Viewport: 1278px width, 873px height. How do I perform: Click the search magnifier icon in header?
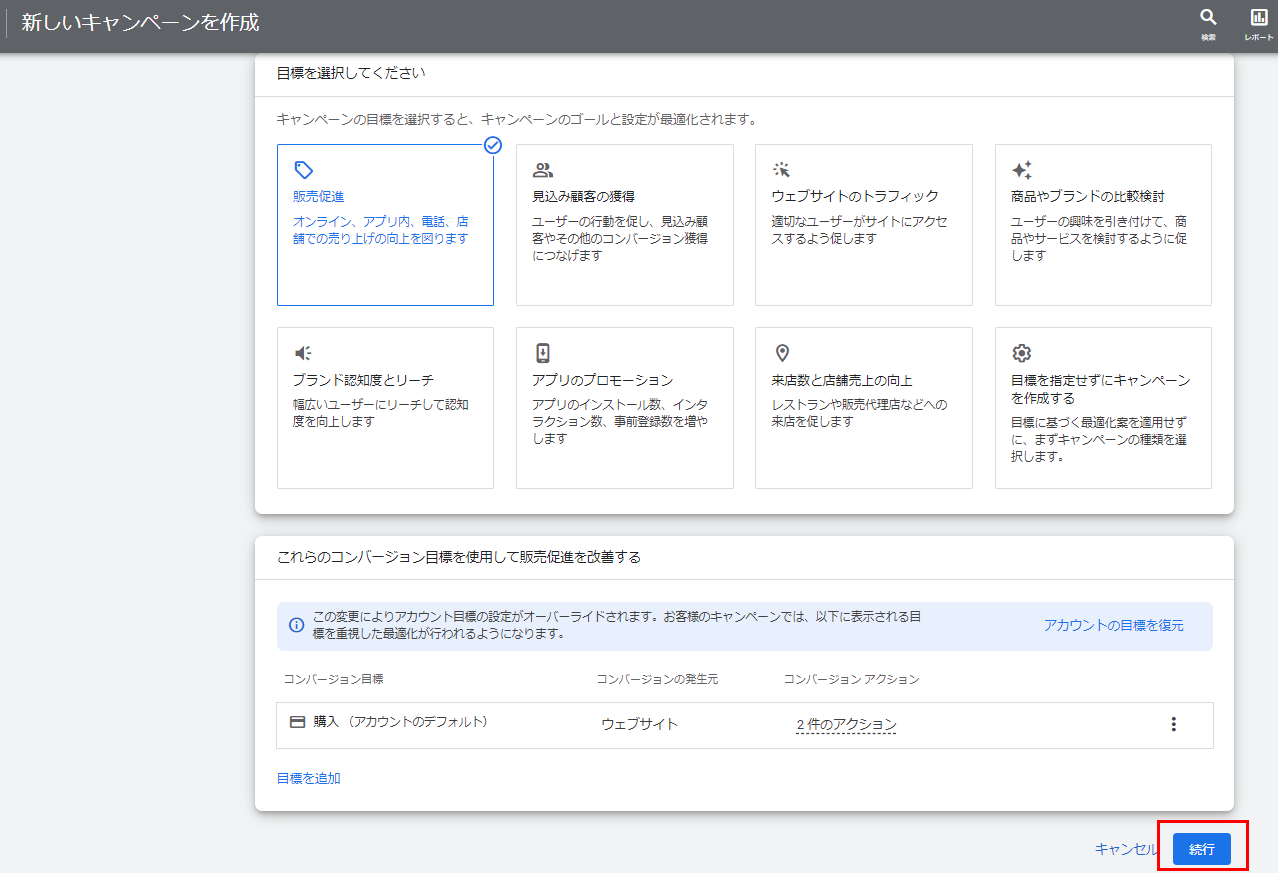click(x=1208, y=18)
